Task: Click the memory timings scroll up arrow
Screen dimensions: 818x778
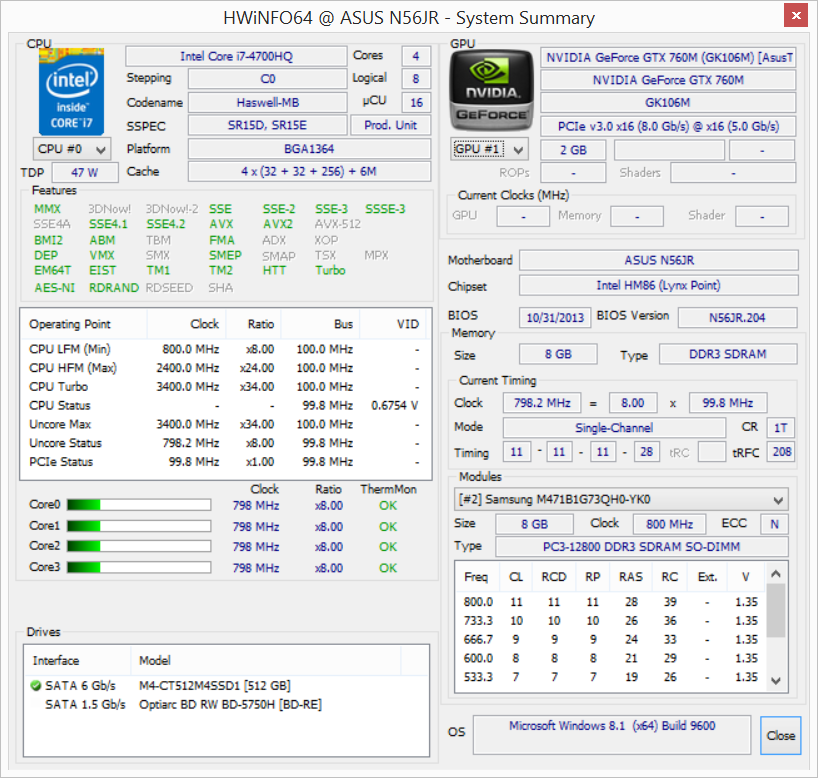Action: tap(776, 574)
